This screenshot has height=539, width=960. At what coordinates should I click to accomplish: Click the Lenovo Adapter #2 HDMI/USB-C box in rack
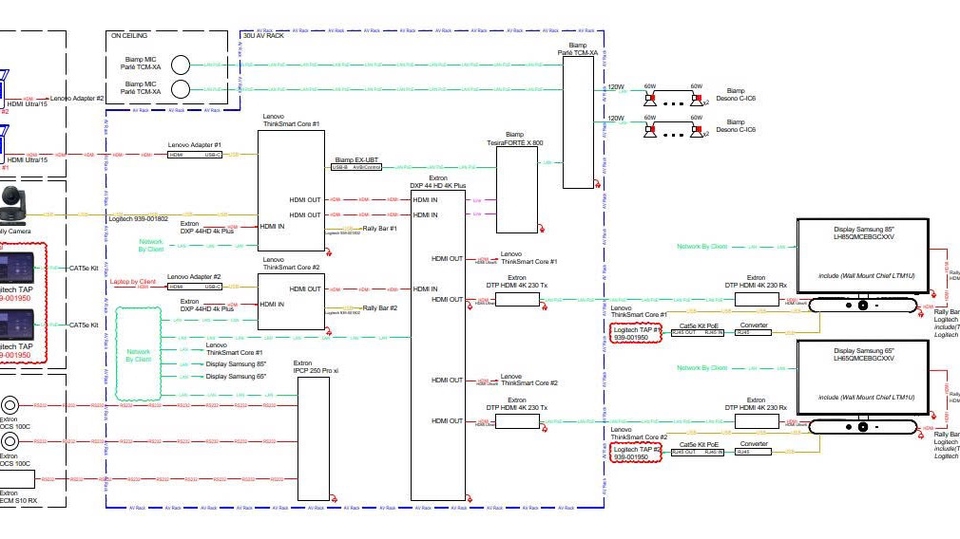[x=195, y=287]
